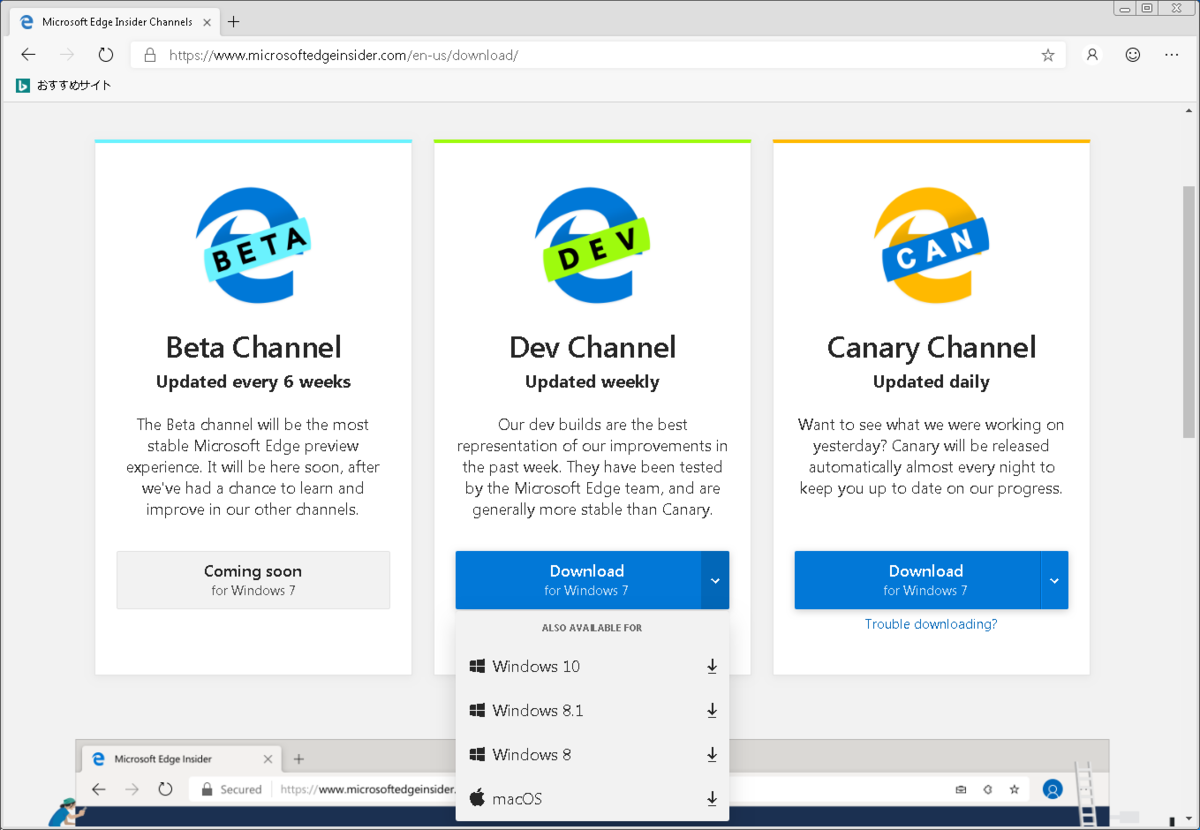Go back with the browser back arrow
This screenshot has height=830, width=1200.
28,55
